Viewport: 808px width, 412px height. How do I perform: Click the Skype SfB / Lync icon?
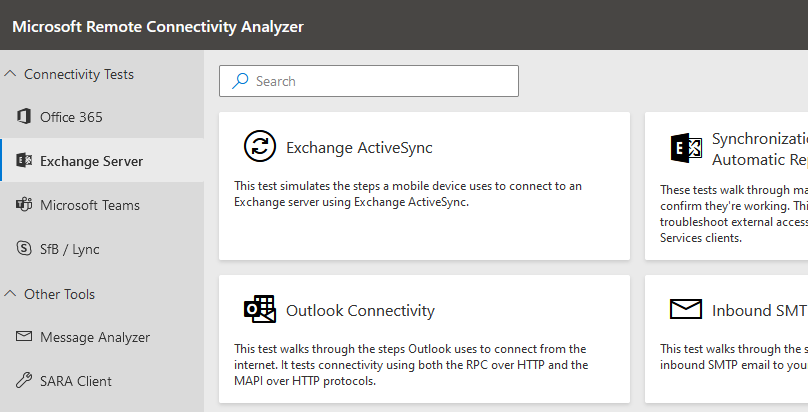(24, 248)
